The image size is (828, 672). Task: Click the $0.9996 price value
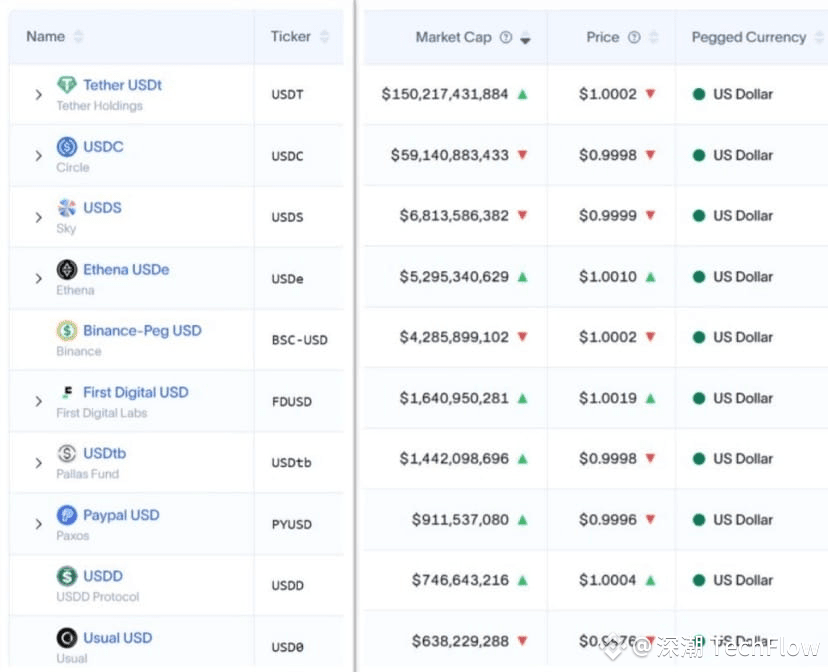608,519
